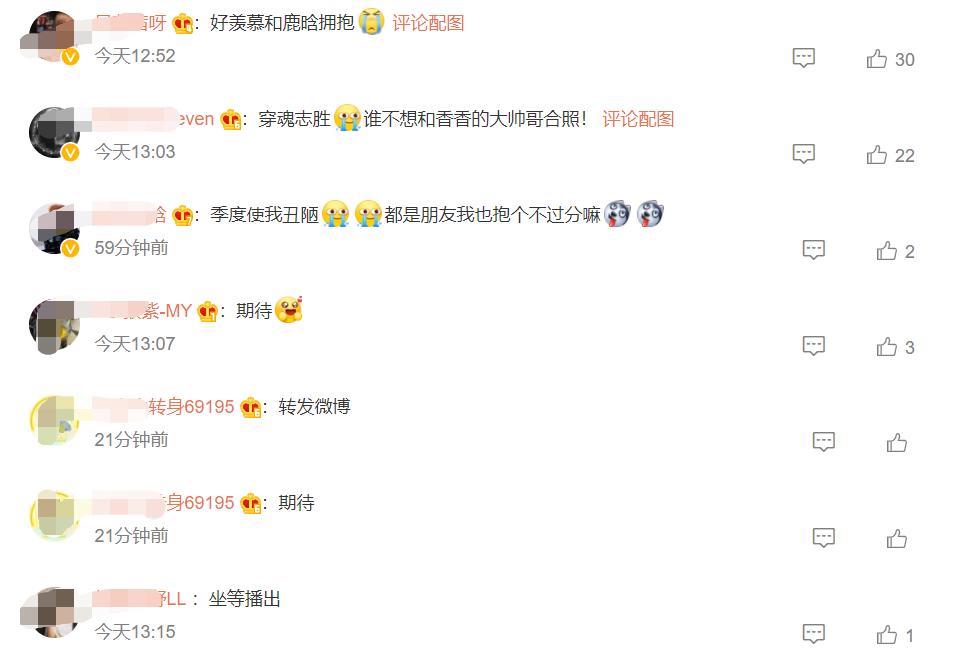The width and height of the screenshot is (957, 651).
Task: Open 评论配图 link in 鹿晗拥抱 comment
Action: pyautogui.click(x=428, y=23)
